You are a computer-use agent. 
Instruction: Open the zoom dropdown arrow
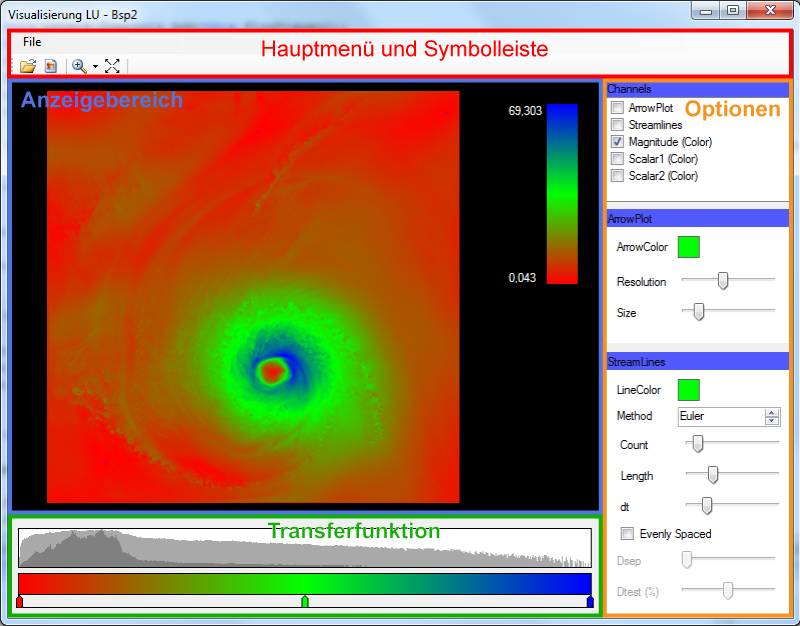coord(95,67)
